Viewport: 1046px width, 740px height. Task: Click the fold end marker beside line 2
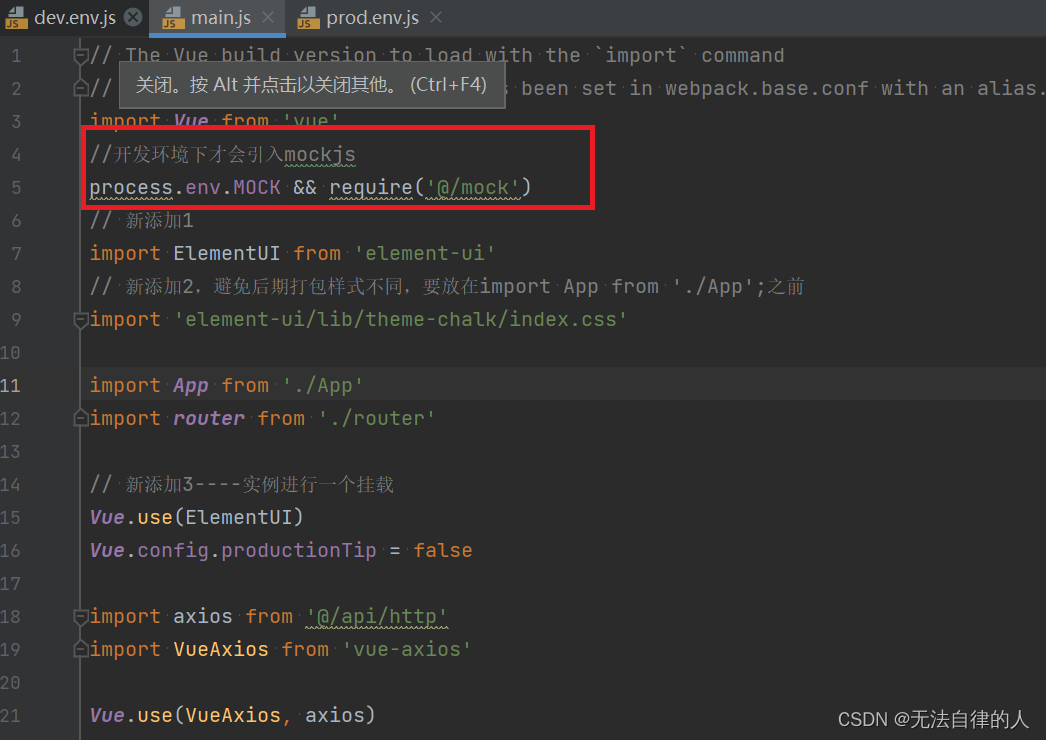(79, 89)
